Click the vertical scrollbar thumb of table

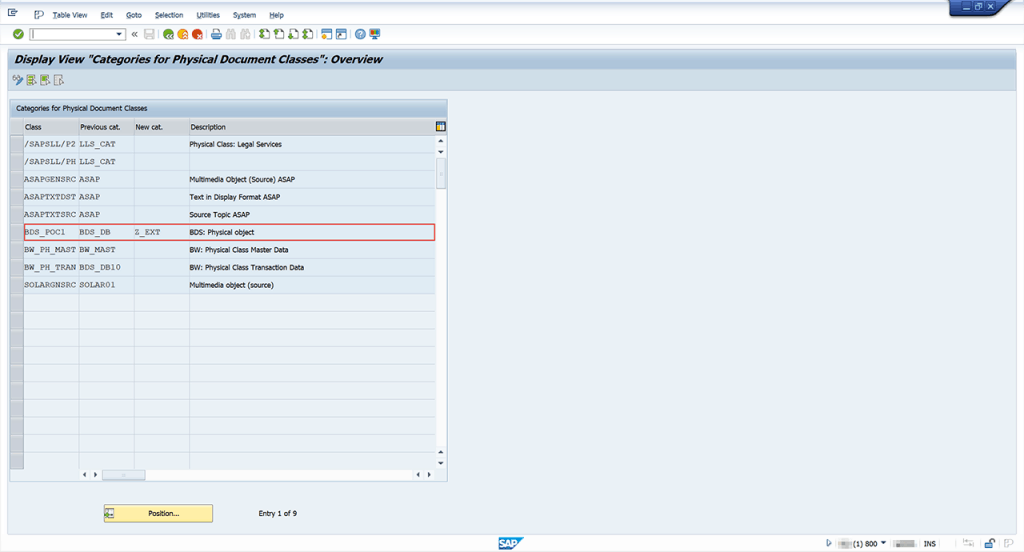click(441, 174)
